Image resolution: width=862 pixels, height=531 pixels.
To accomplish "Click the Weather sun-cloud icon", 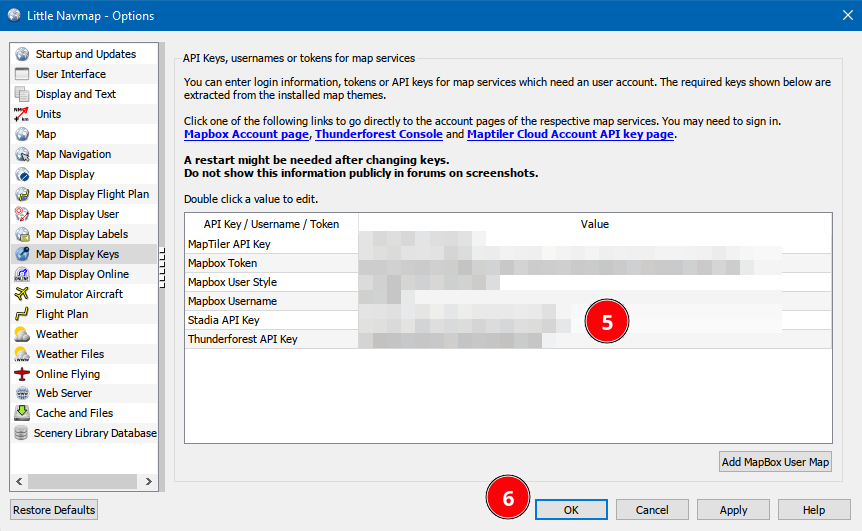I will click(x=22, y=334).
